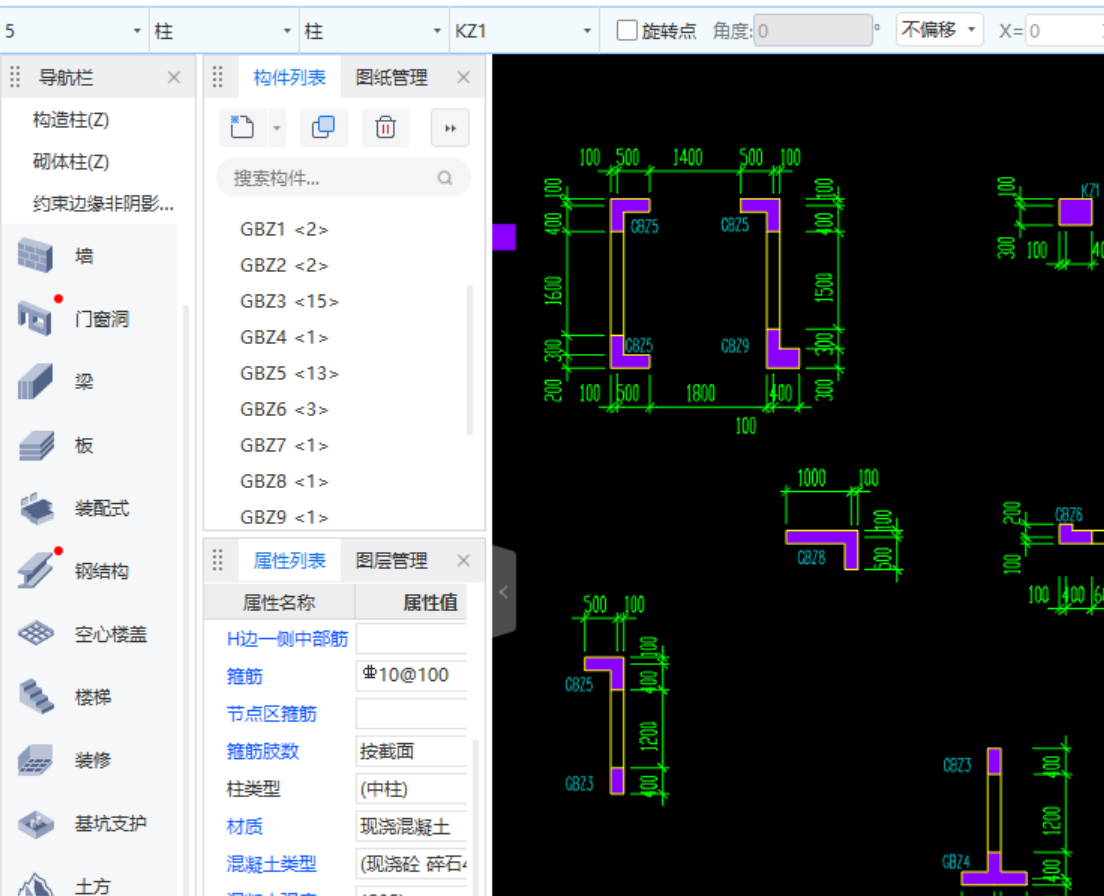Select the 钢结构 category icon
The width and height of the screenshot is (1104, 896).
(35, 570)
